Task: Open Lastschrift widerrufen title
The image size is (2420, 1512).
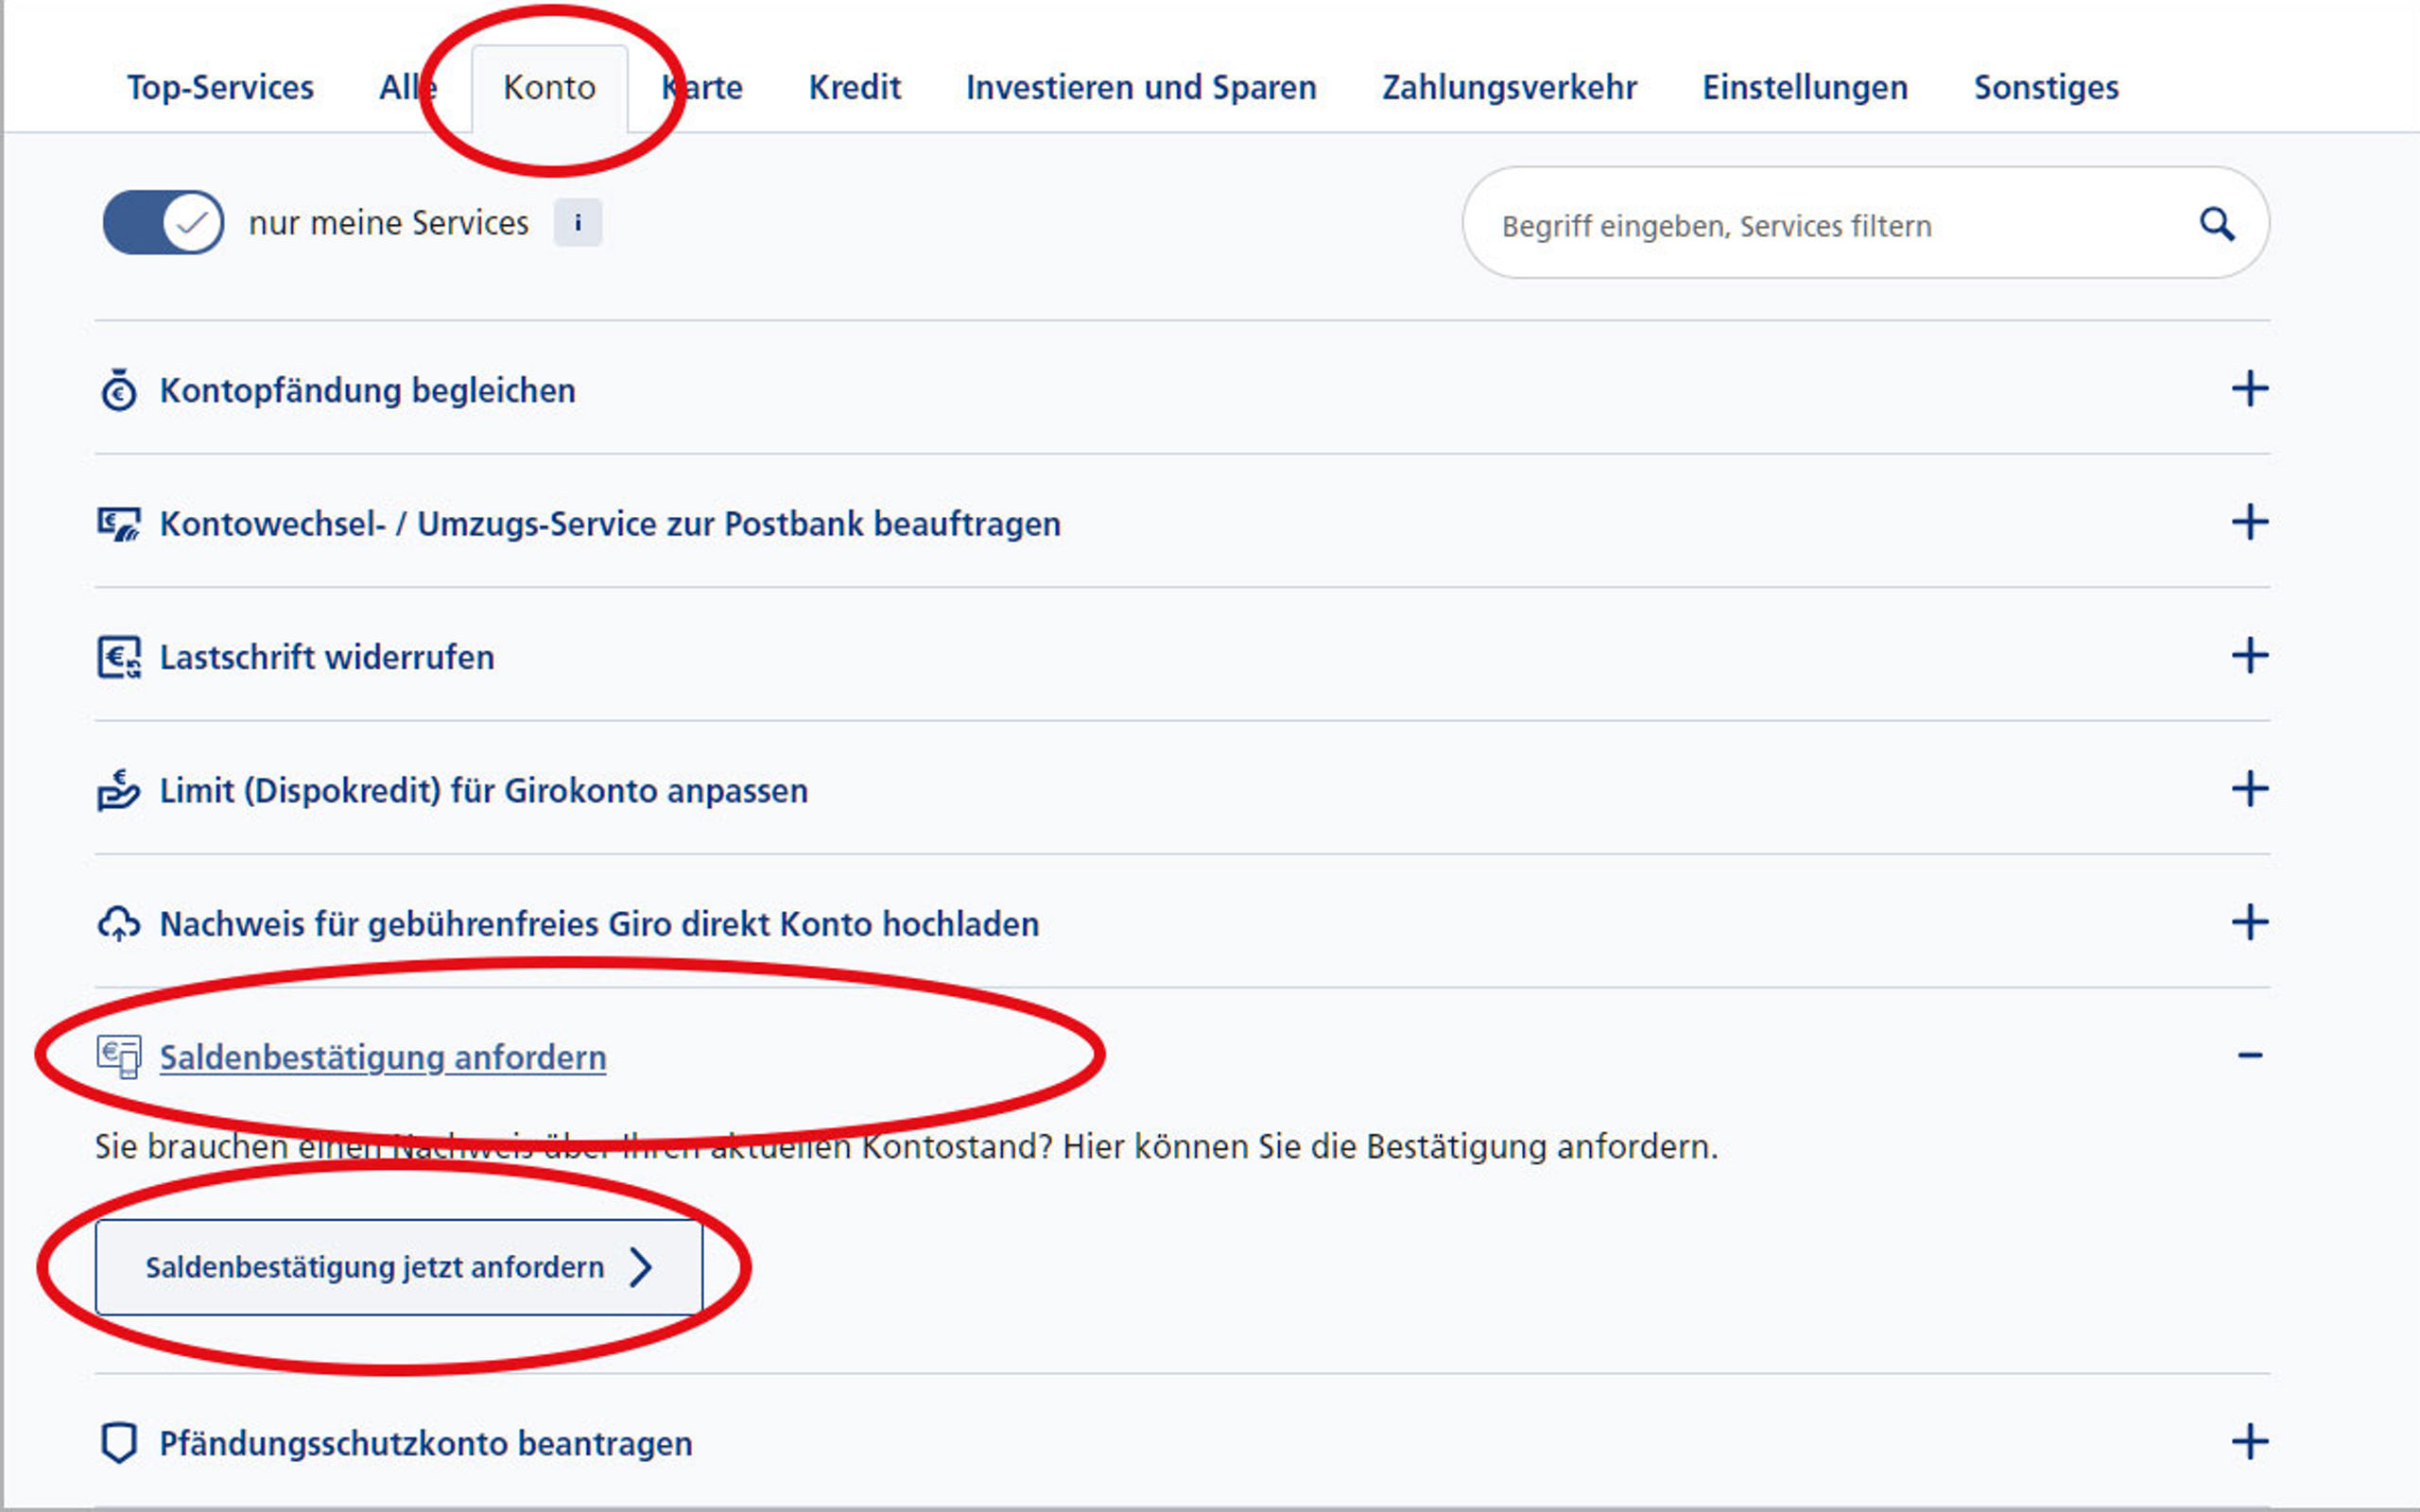Action: (327, 657)
